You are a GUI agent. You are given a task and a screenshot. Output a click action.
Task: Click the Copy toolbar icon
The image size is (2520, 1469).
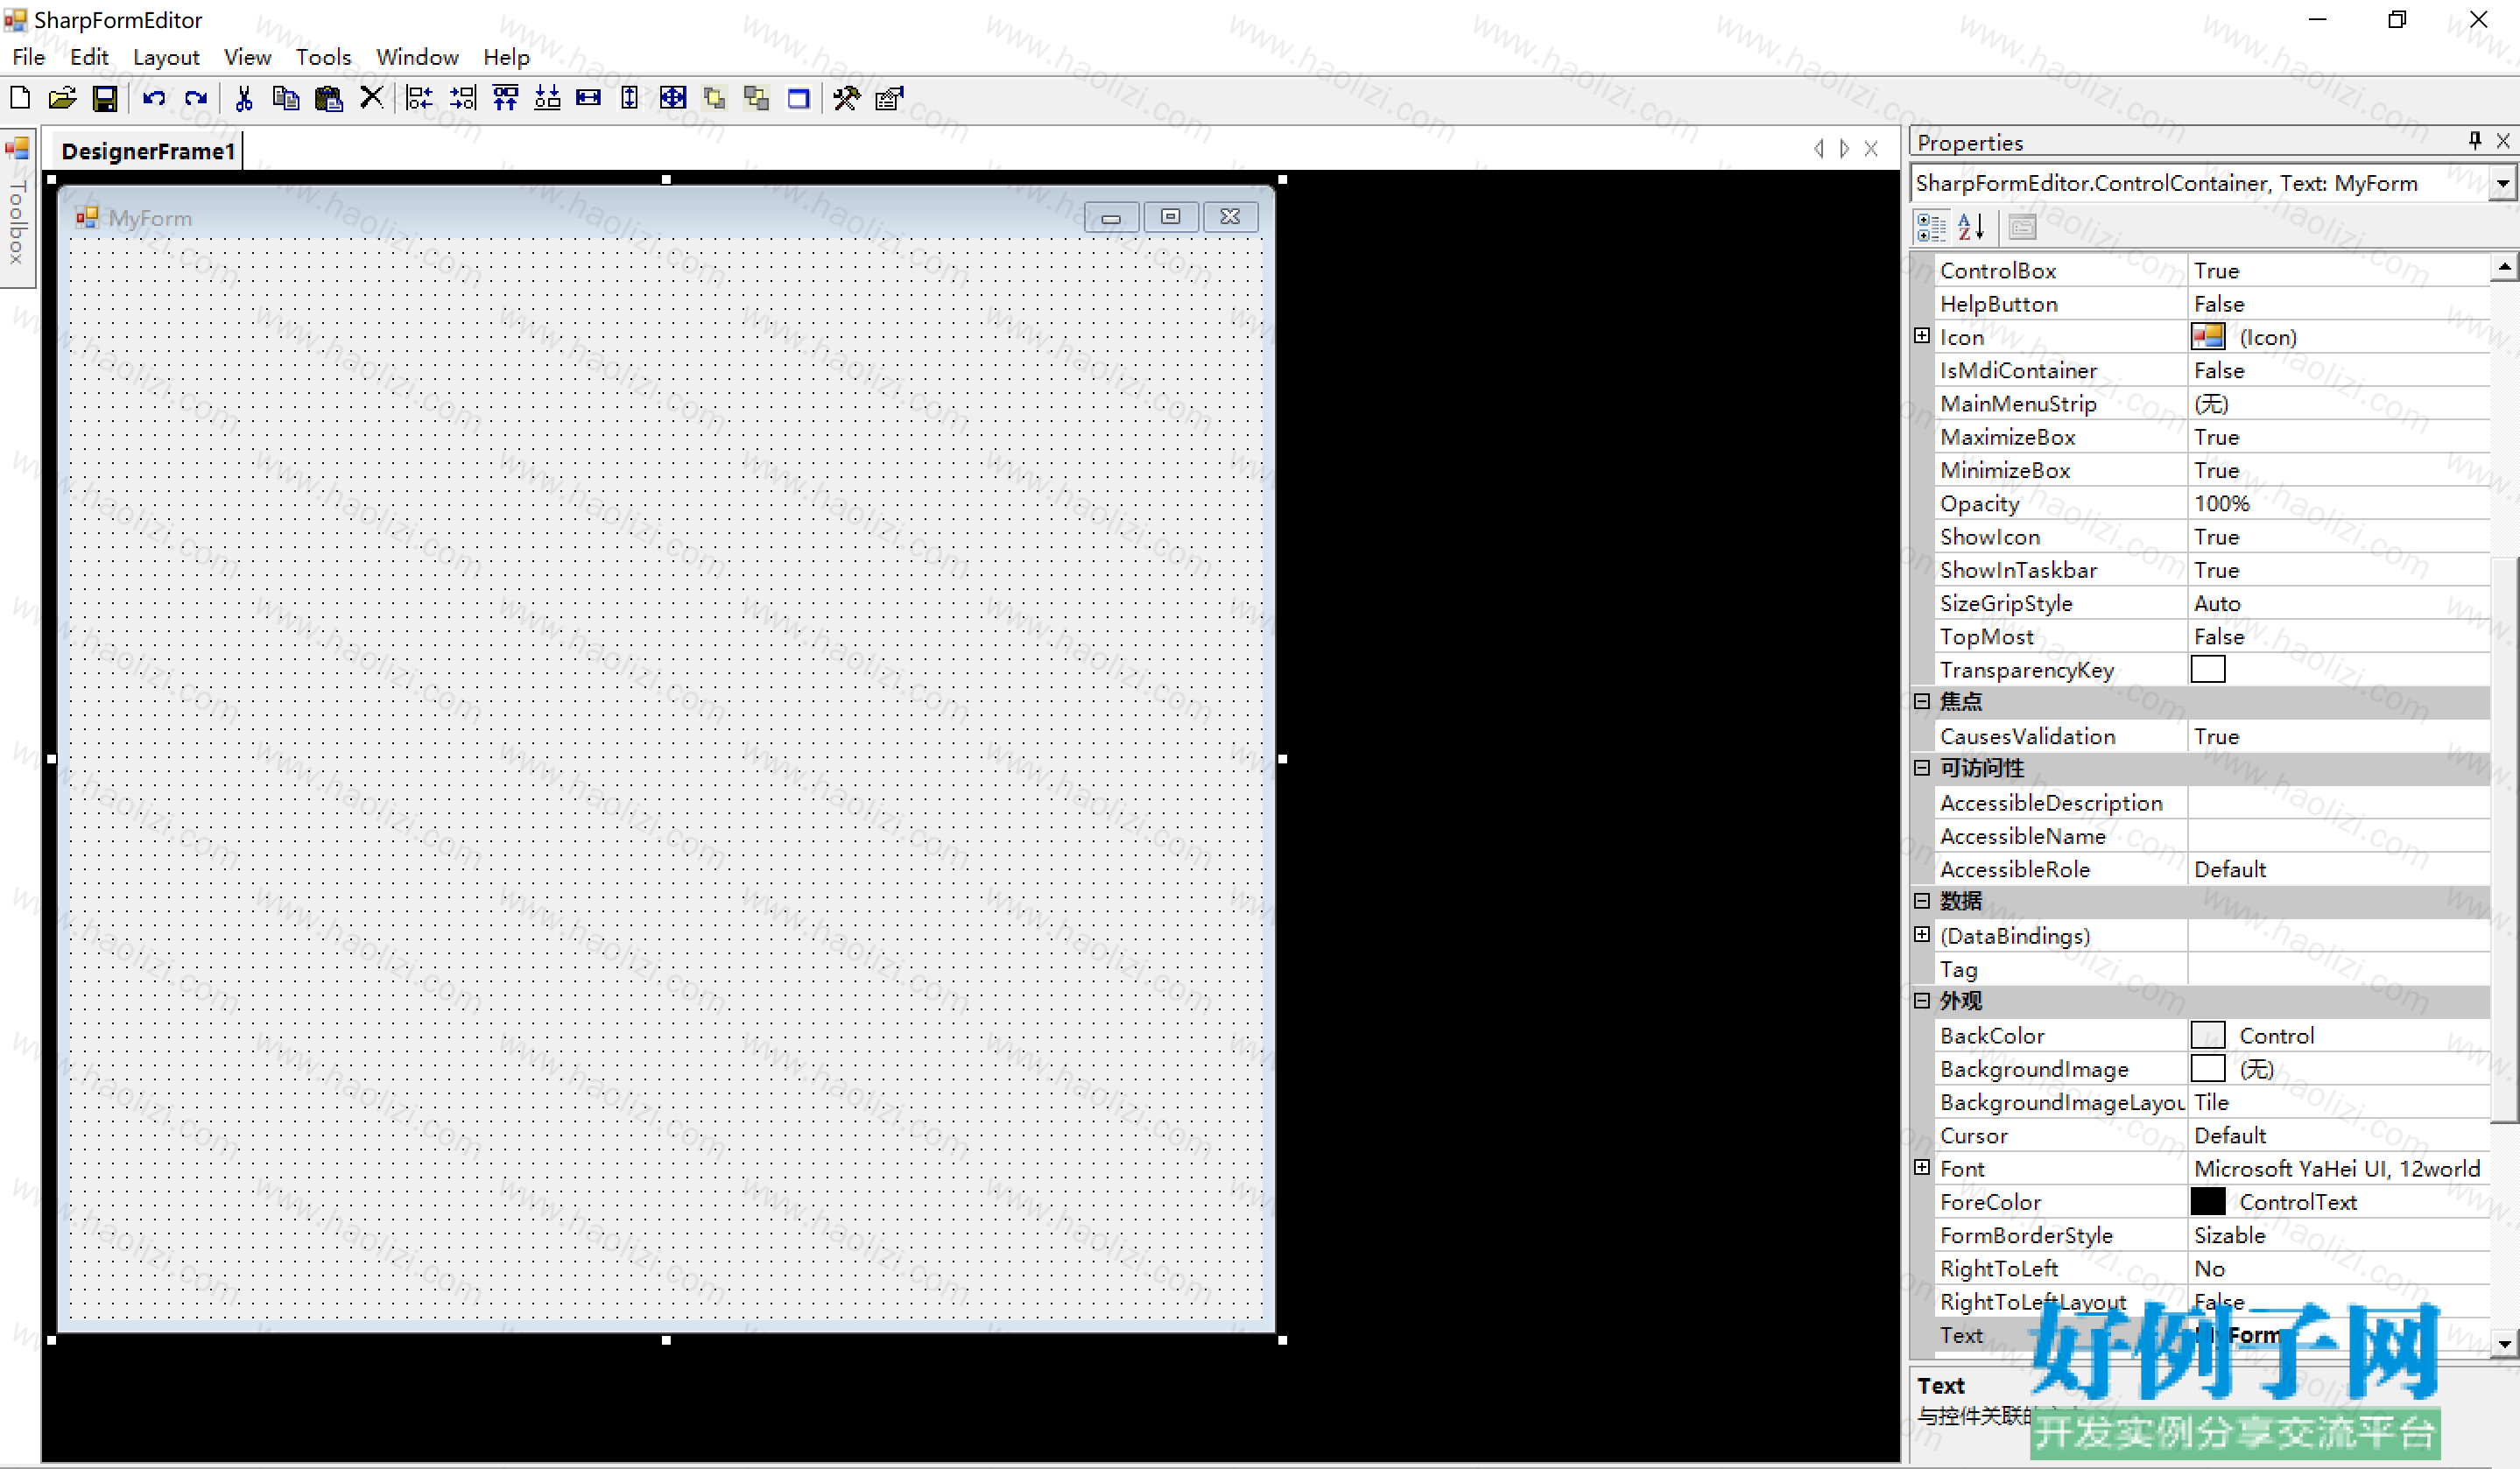[286, 98]
